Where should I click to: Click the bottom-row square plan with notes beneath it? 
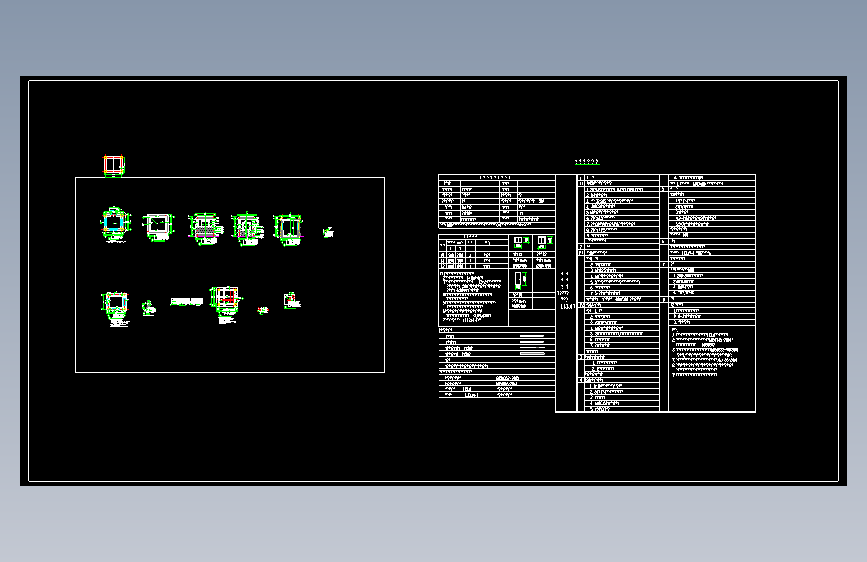click(116, 309)
